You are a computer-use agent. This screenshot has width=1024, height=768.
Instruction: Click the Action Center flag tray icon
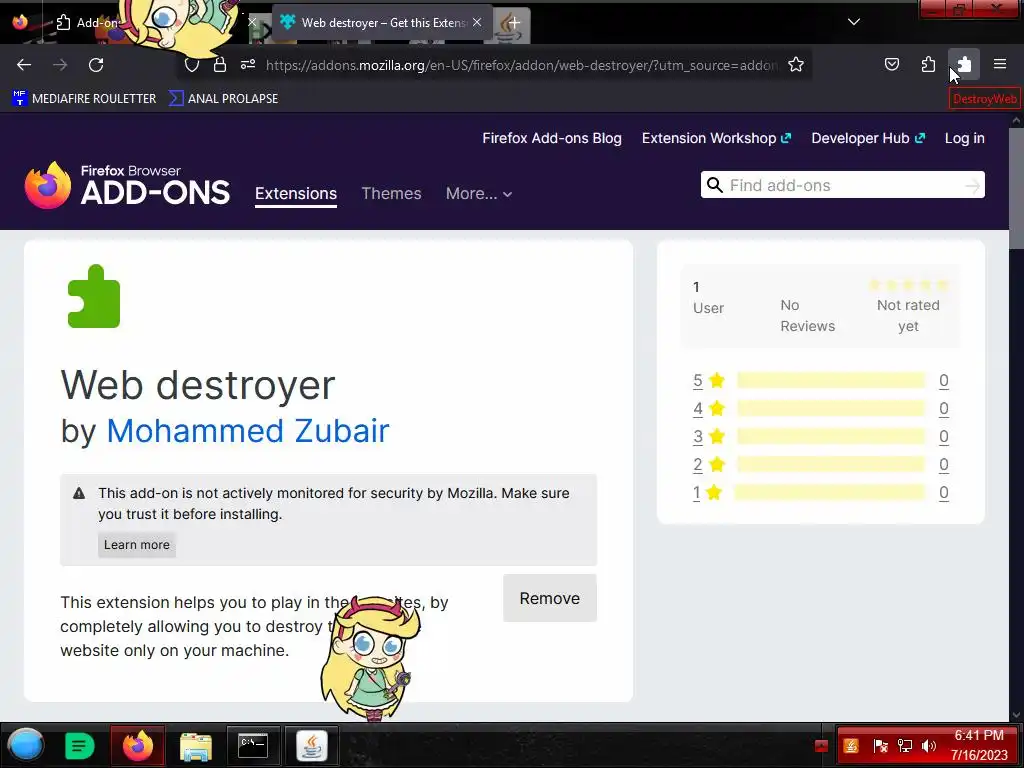tap(880, 746)
